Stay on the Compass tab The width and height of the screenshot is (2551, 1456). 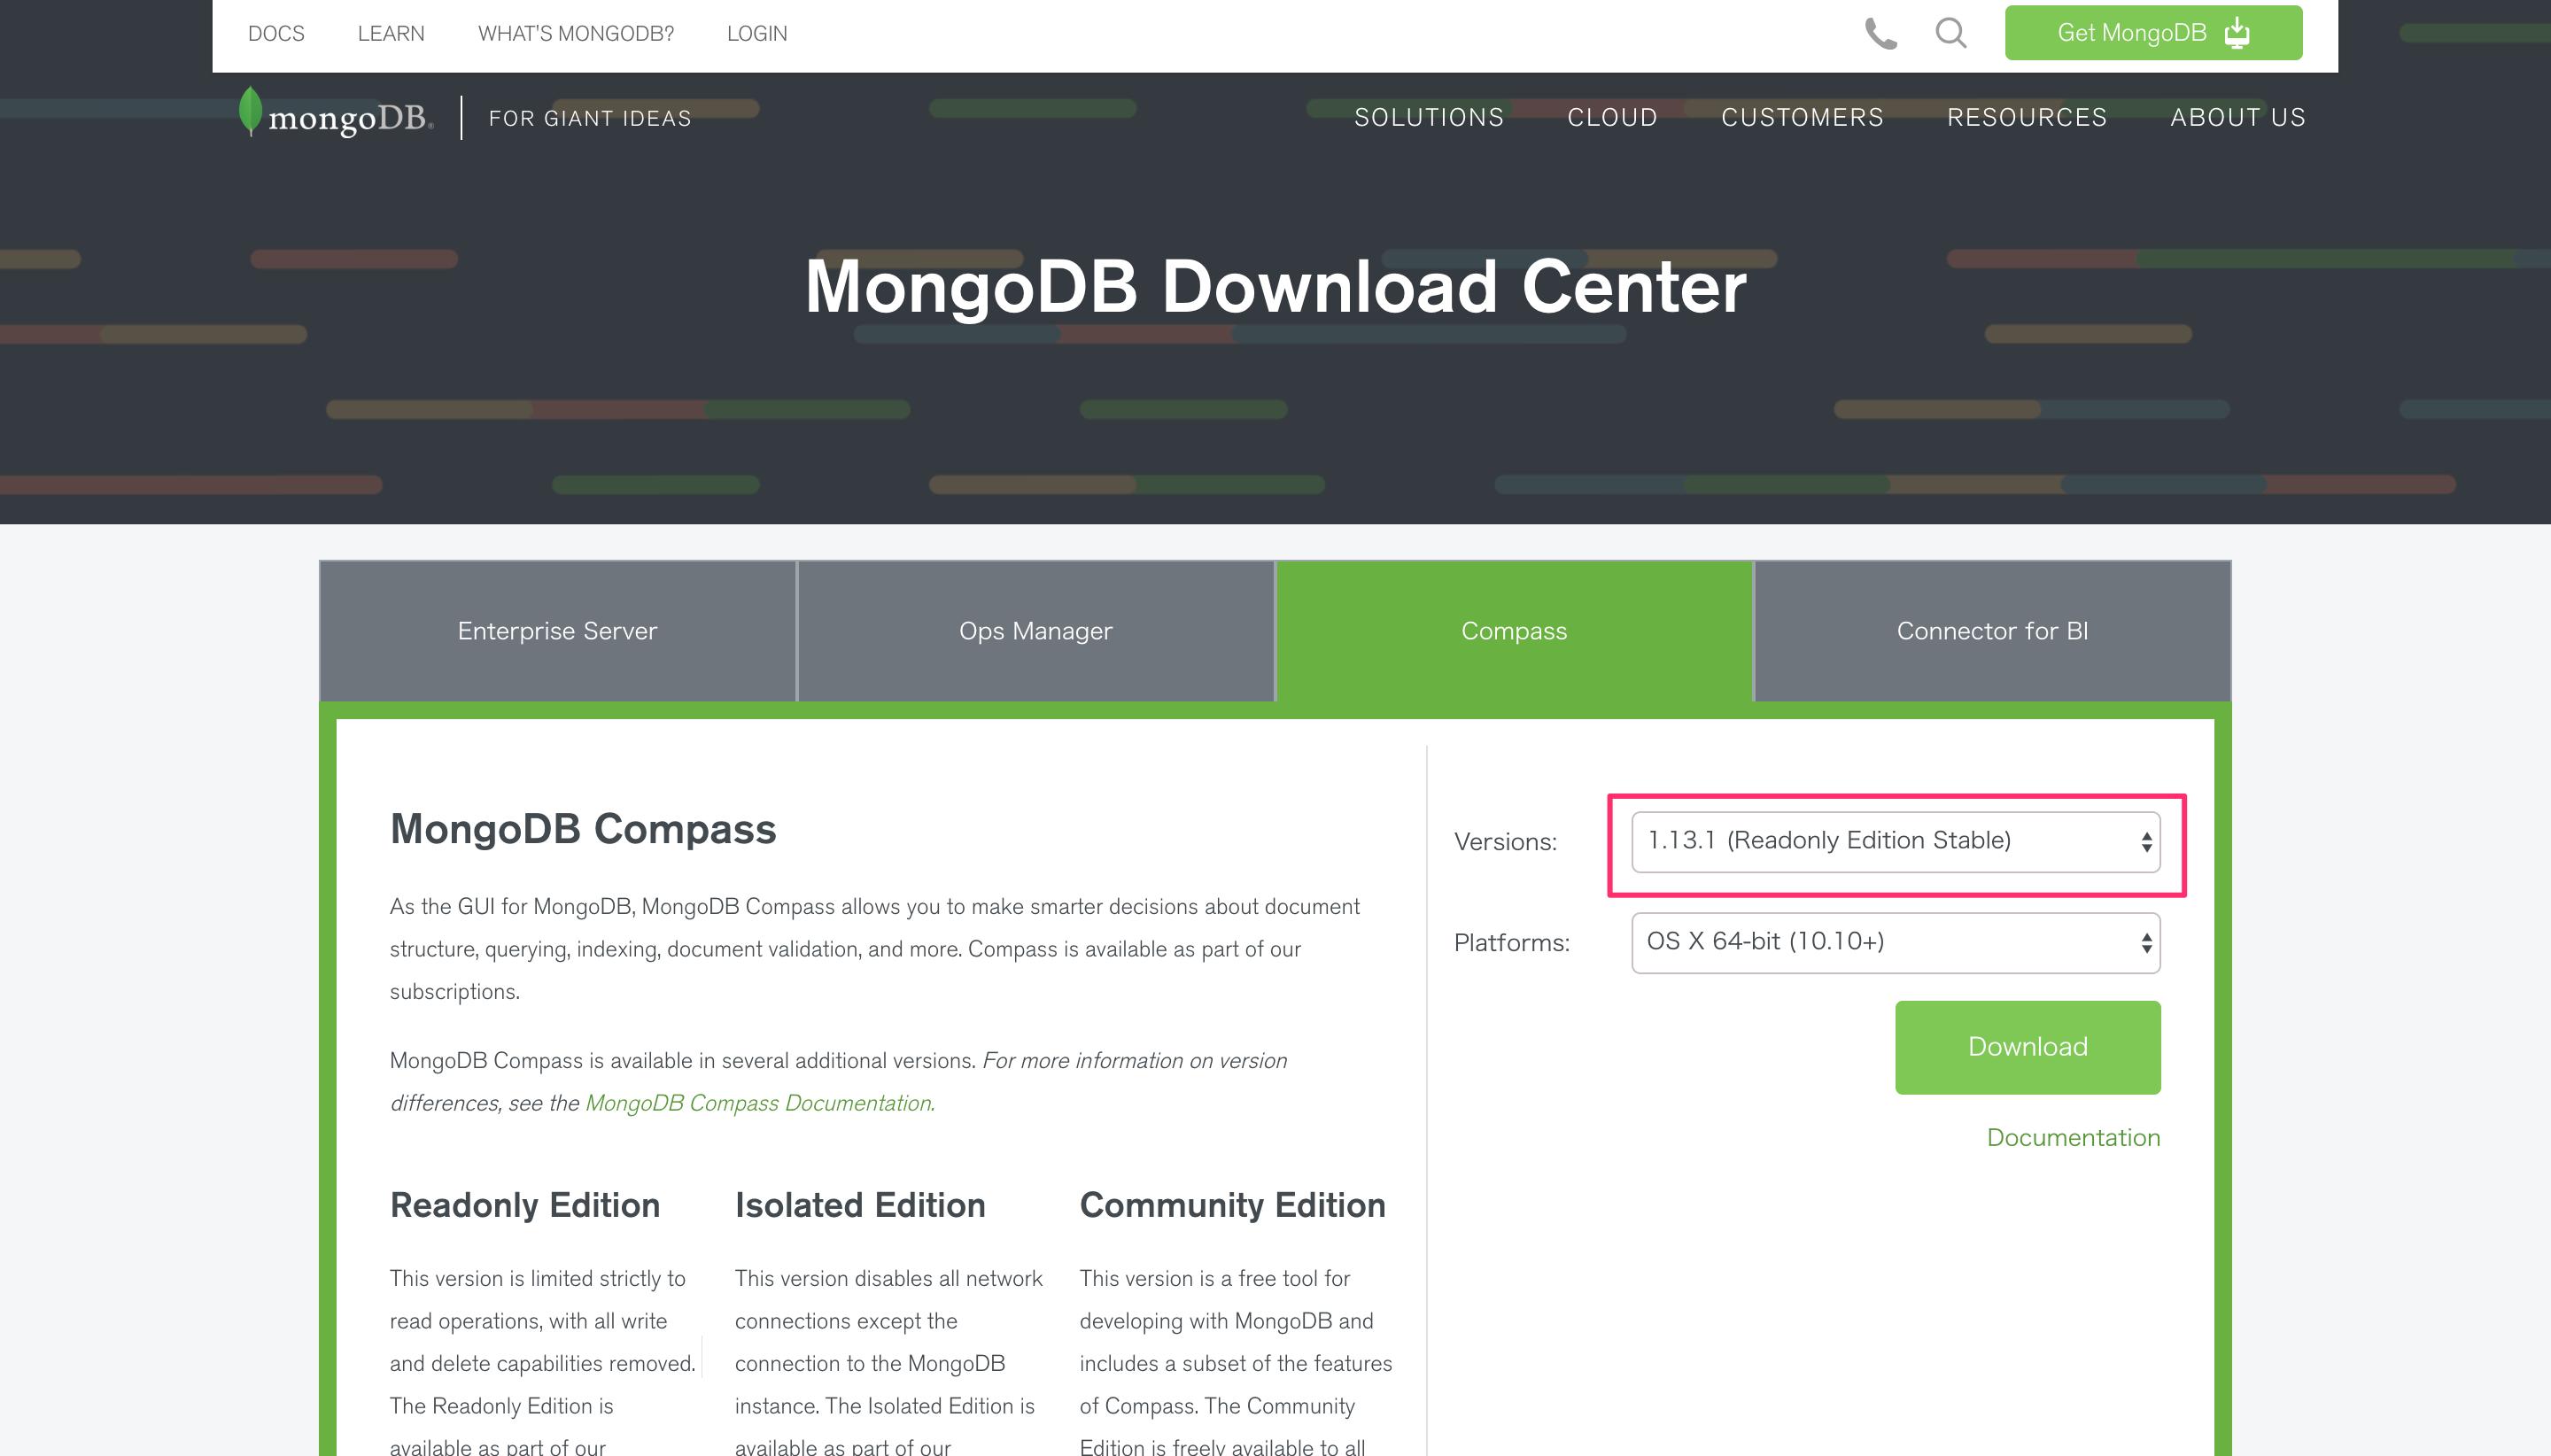click(x=1513, y=630)
